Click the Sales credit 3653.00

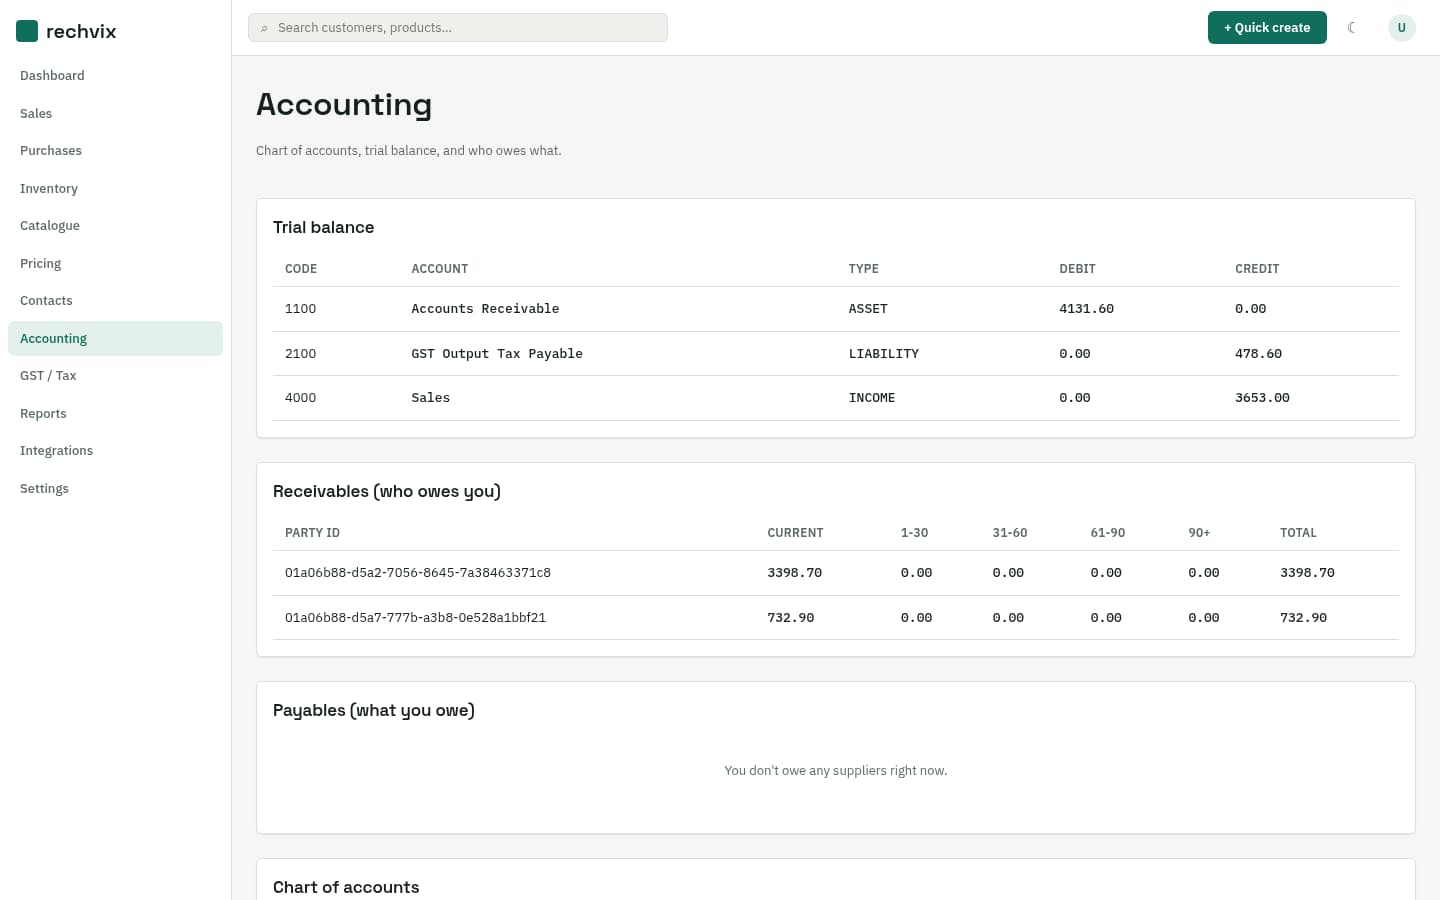click(x=1262, y=398)
